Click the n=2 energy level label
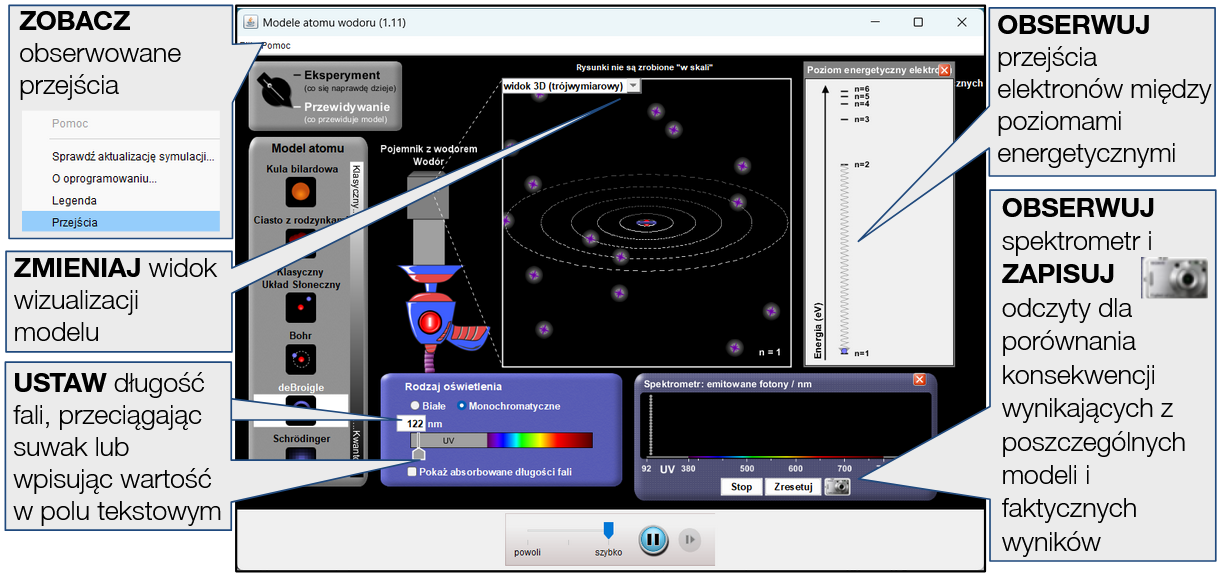This screenshot has height=578, width=1220. [861, 164]
